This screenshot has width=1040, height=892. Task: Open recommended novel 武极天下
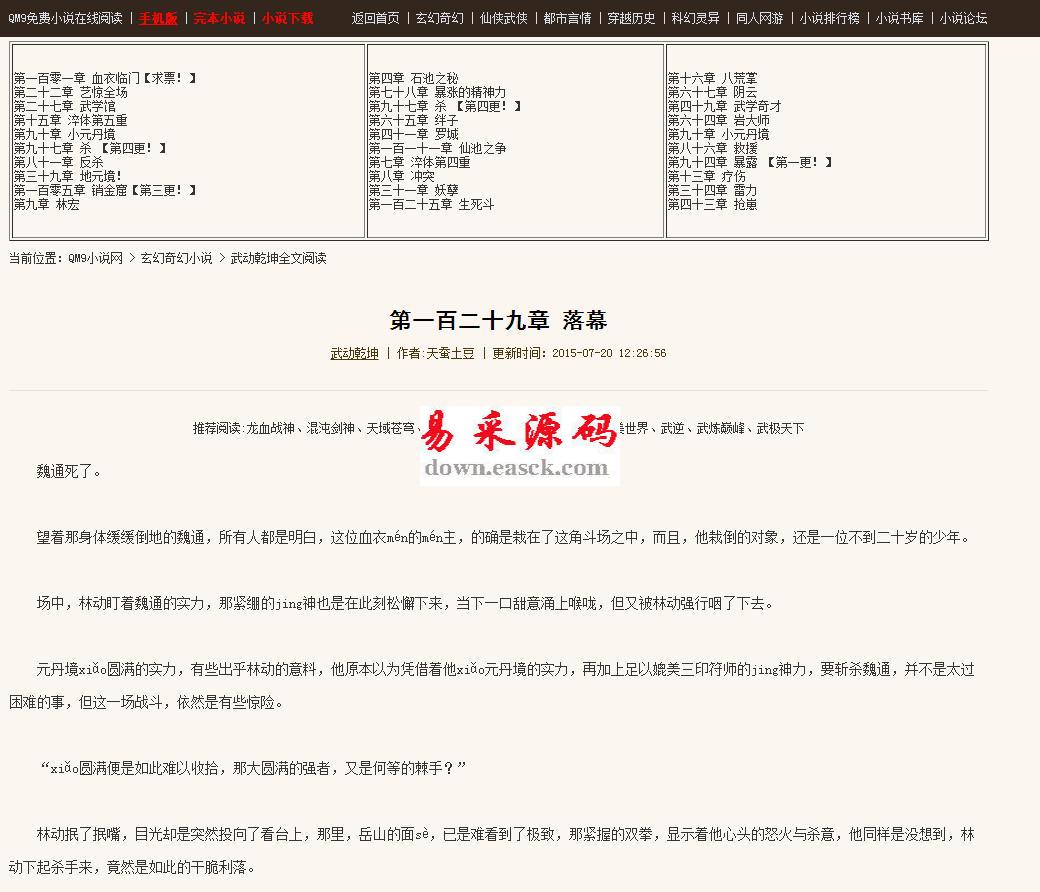coord(781,428)
